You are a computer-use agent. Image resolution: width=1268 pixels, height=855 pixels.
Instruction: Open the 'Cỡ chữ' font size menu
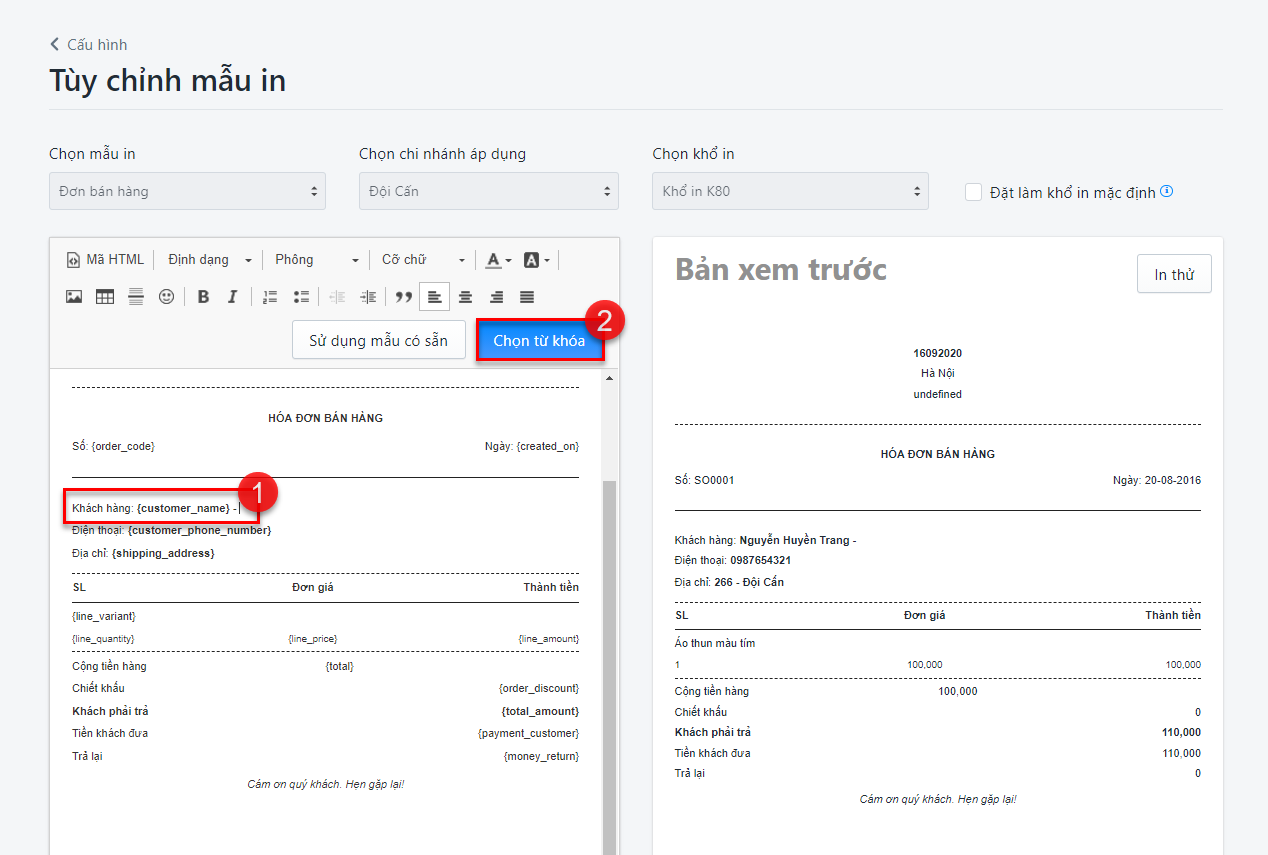(422, 260)
